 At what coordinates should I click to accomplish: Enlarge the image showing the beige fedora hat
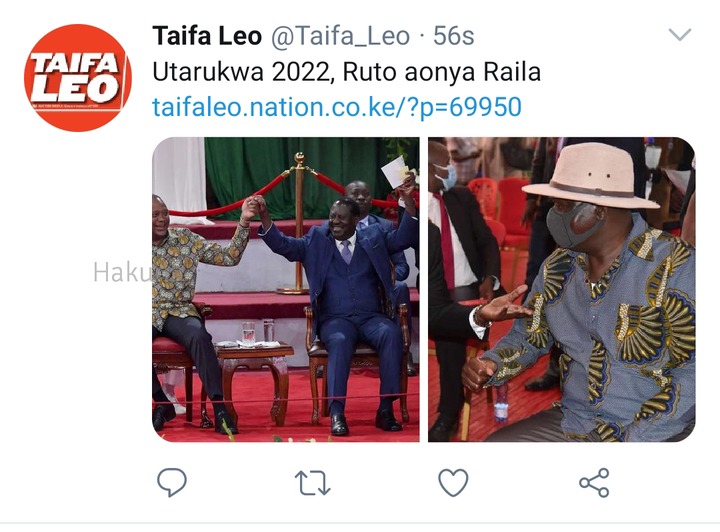pos(562,289)
